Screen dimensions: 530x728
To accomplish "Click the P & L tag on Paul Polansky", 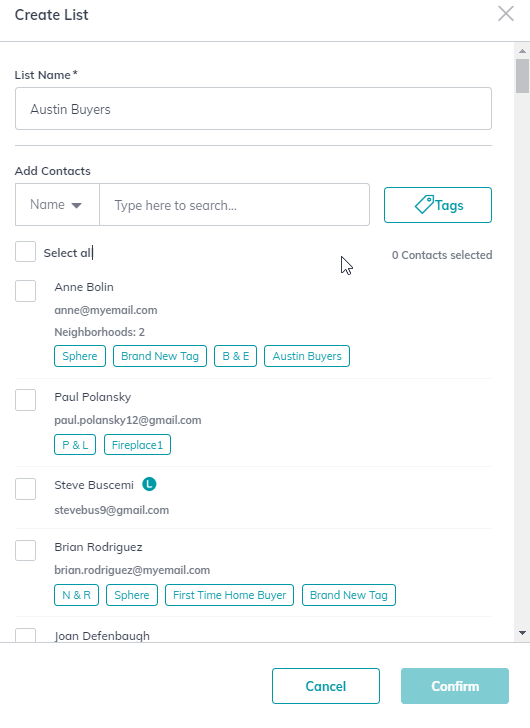I will tap(75, 445).
